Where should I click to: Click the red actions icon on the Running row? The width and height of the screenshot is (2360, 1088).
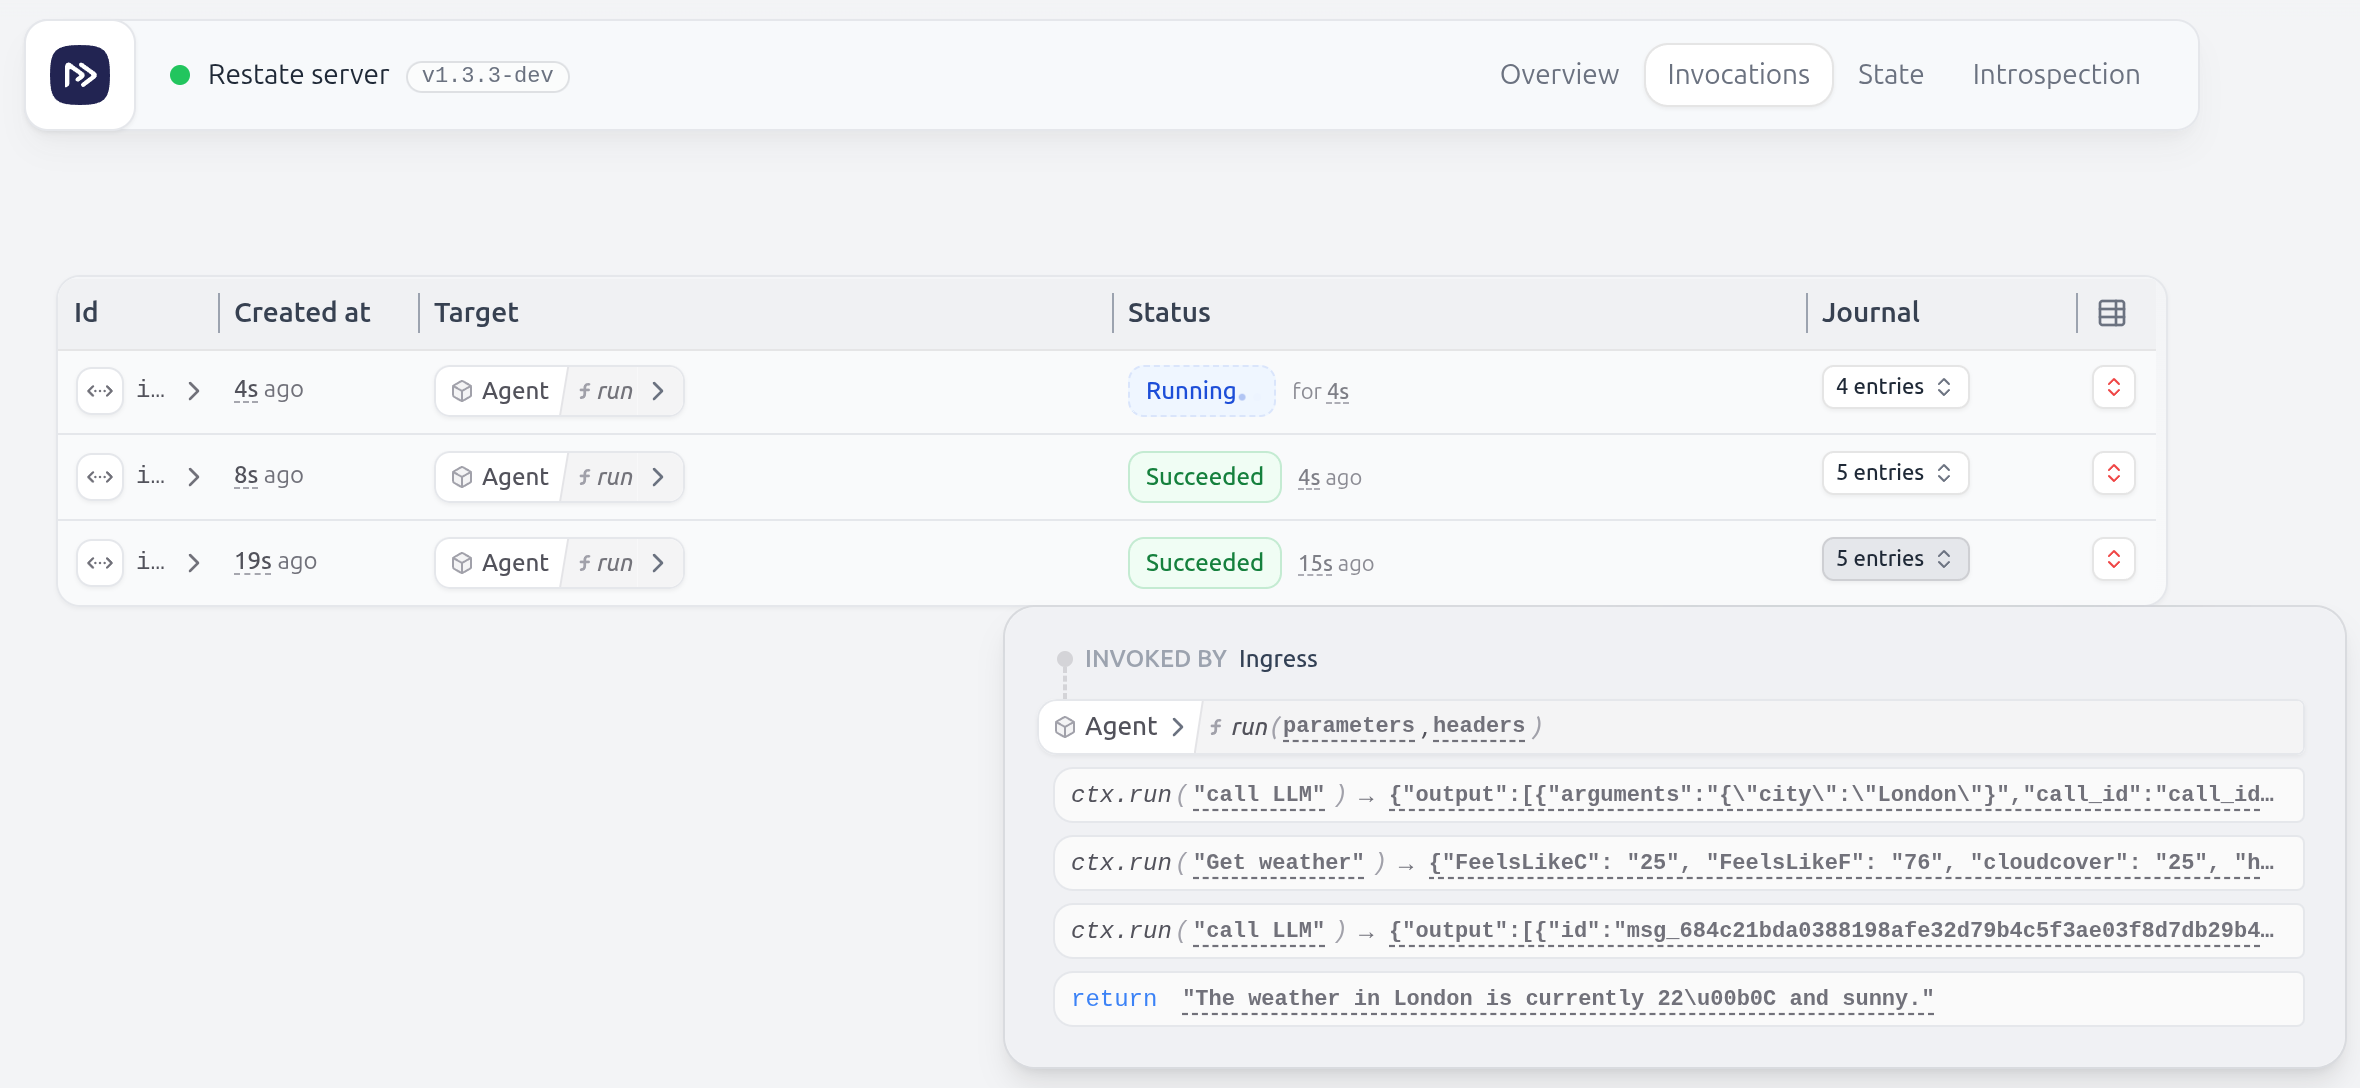pos(2113,388)
